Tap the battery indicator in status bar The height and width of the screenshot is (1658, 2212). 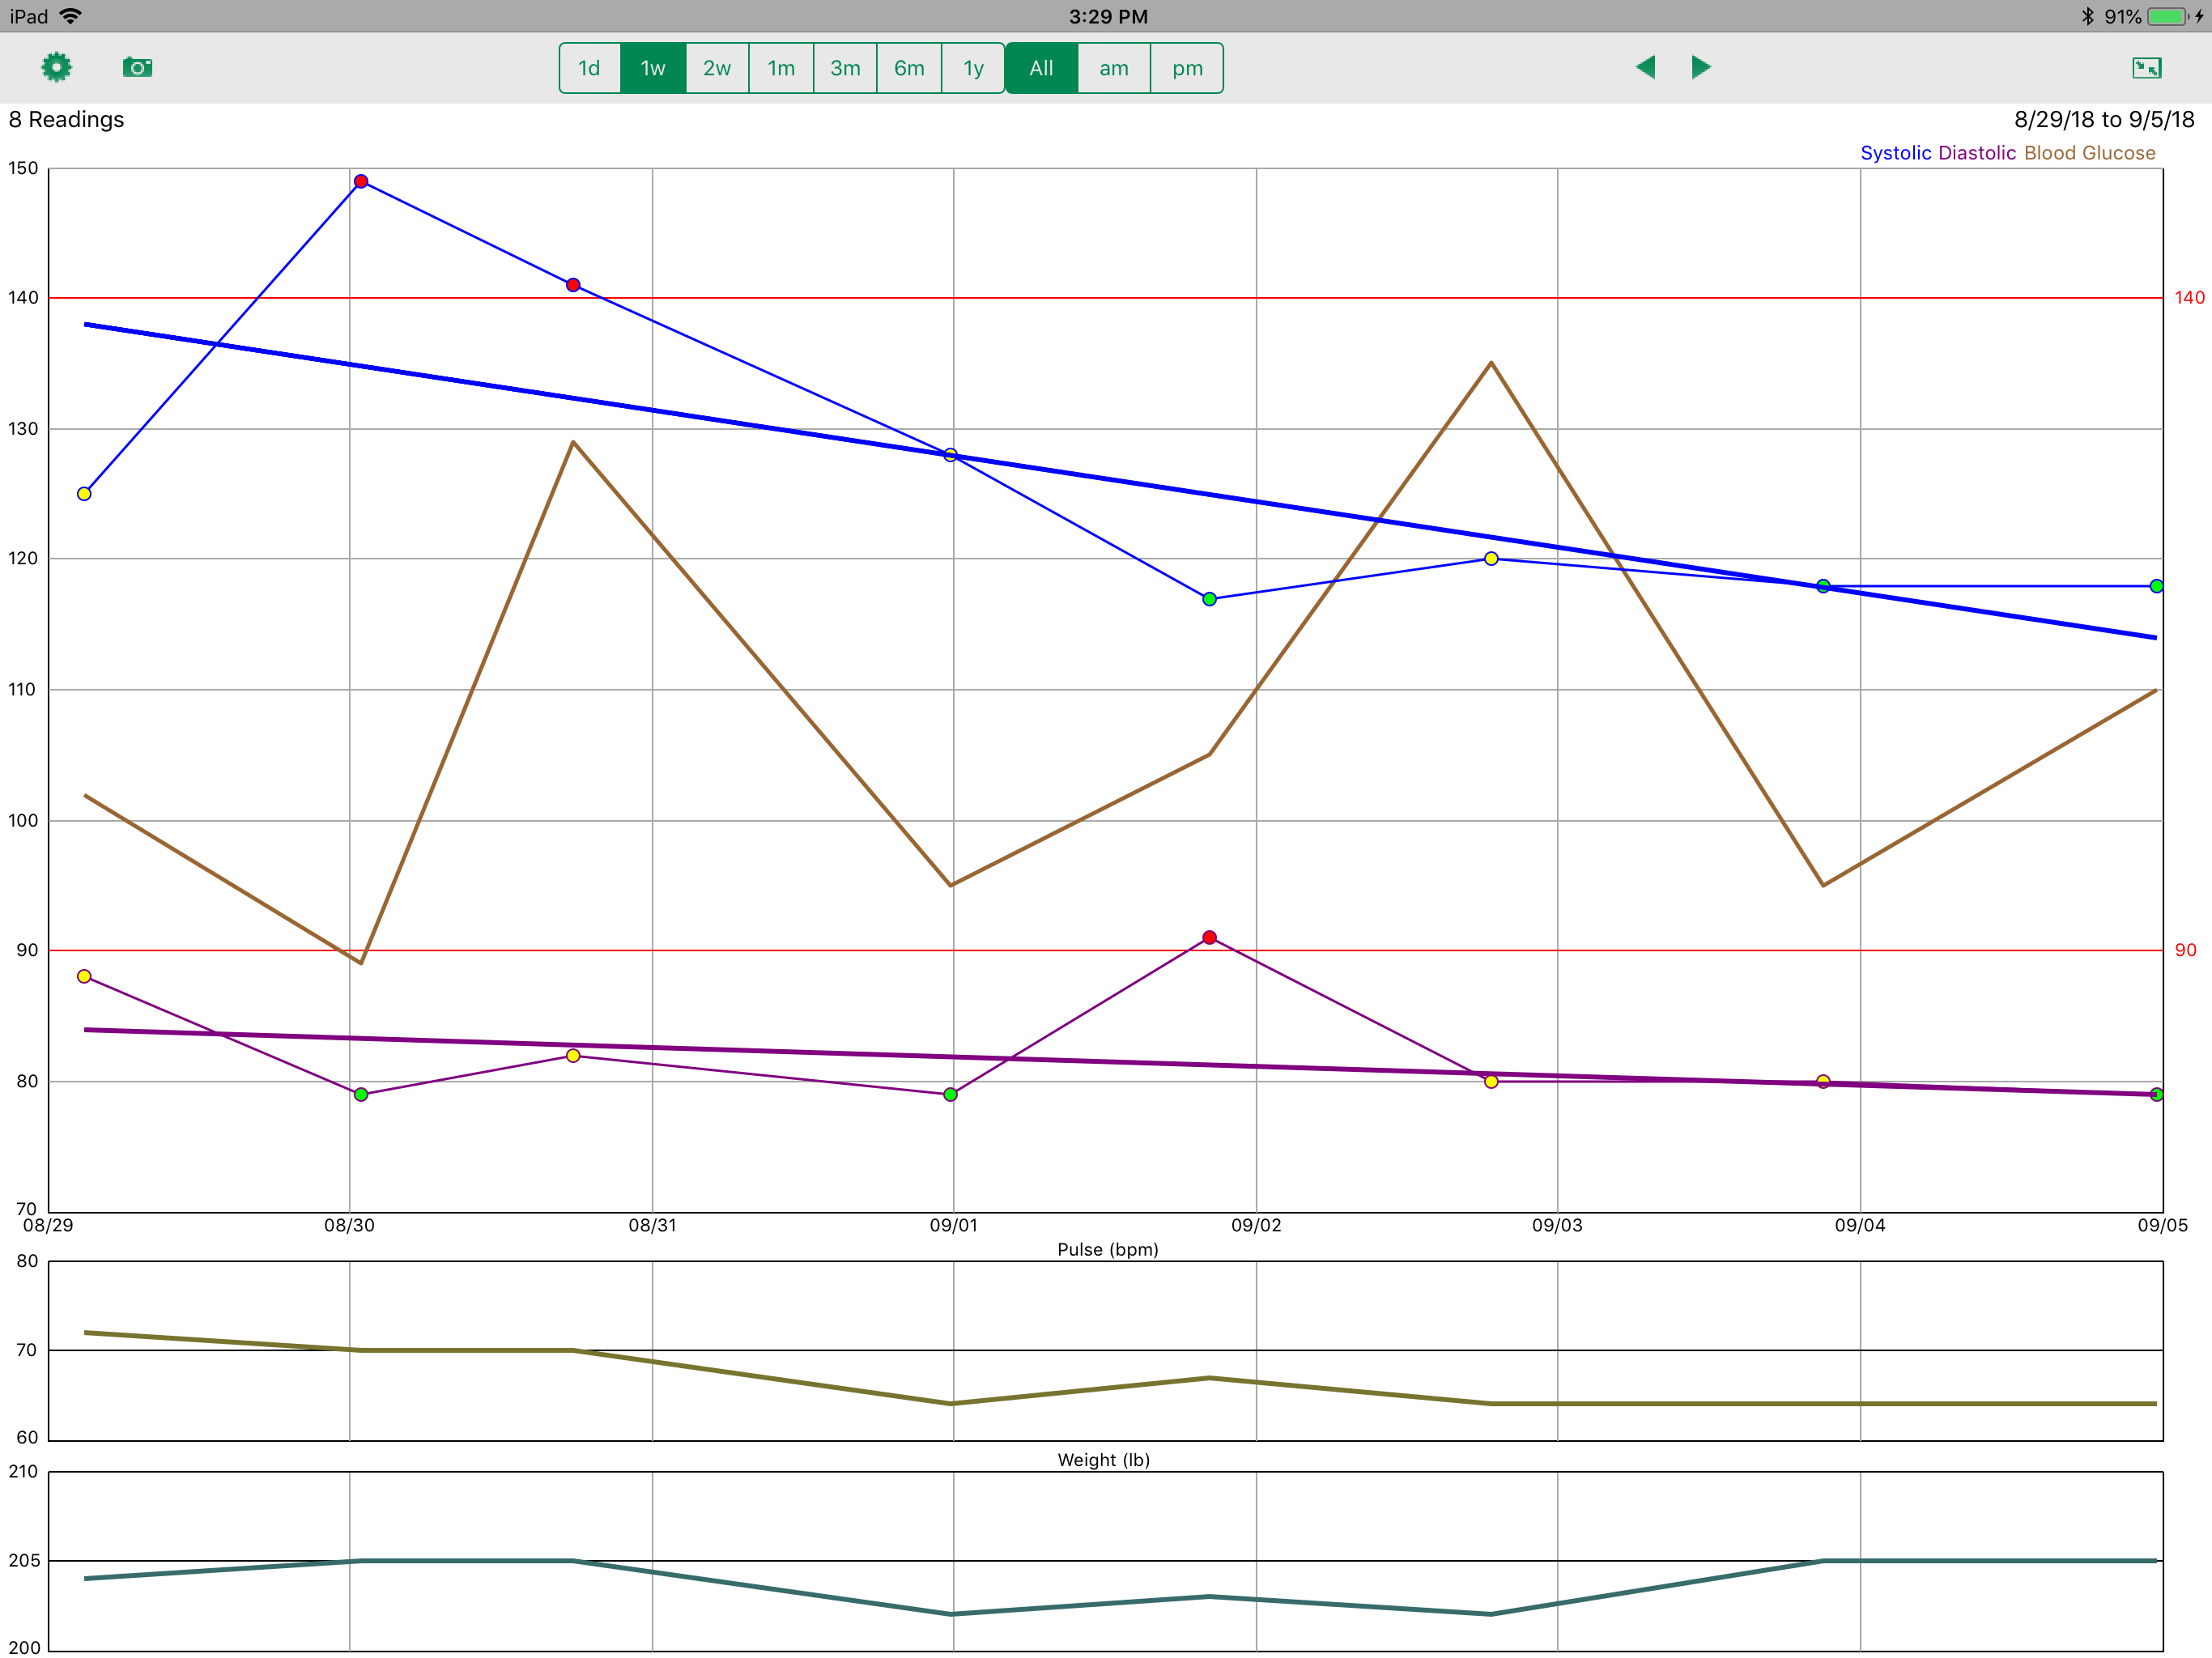pos(2166,16)
